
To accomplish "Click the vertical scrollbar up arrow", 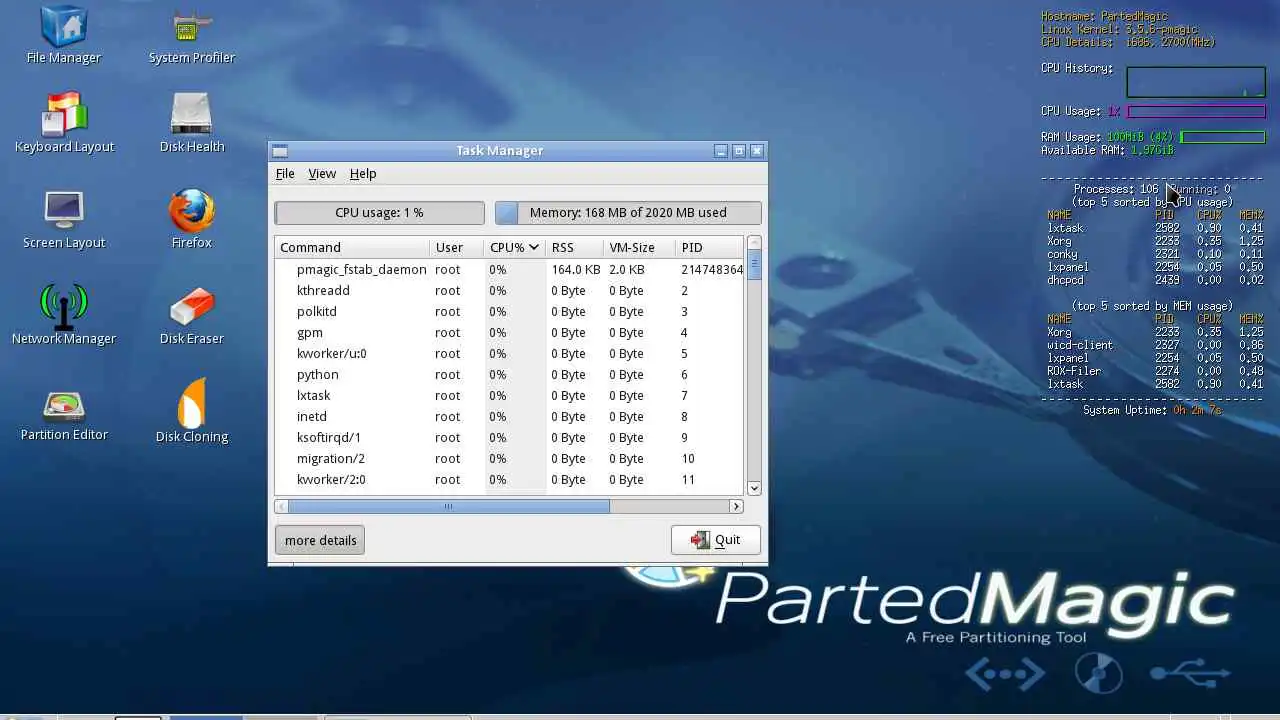I will (754, 243).
